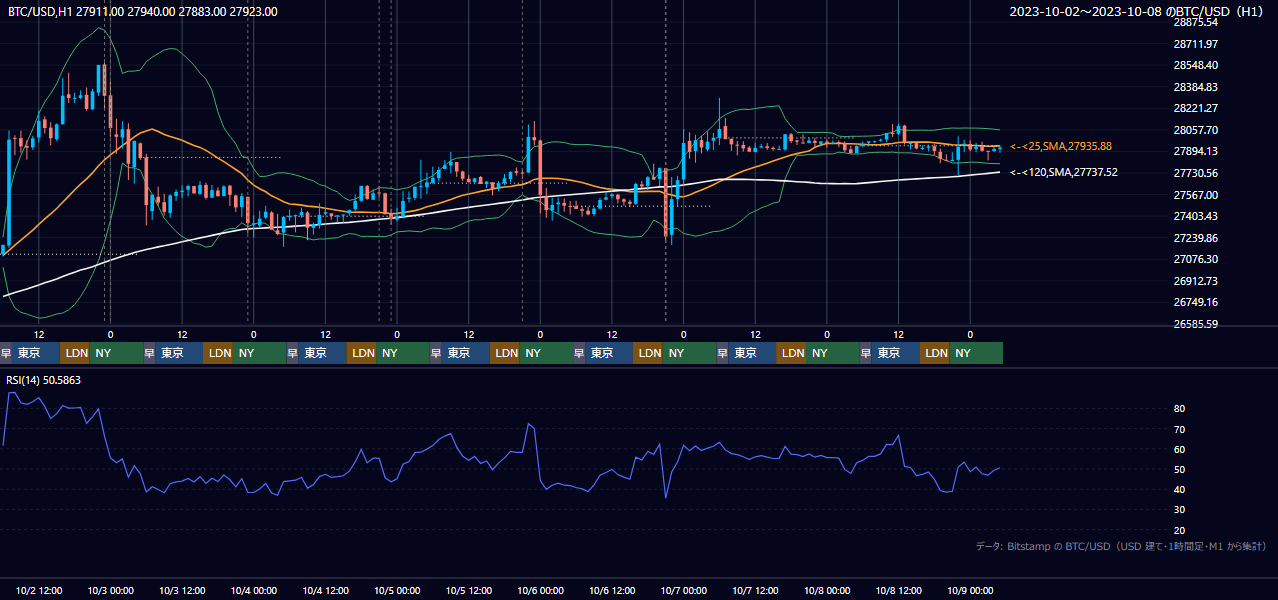Viewport: 1278px width, 600px height.
Task: Click the RSI(14) 50.5863 indicator label
Action: pos(44,380)
